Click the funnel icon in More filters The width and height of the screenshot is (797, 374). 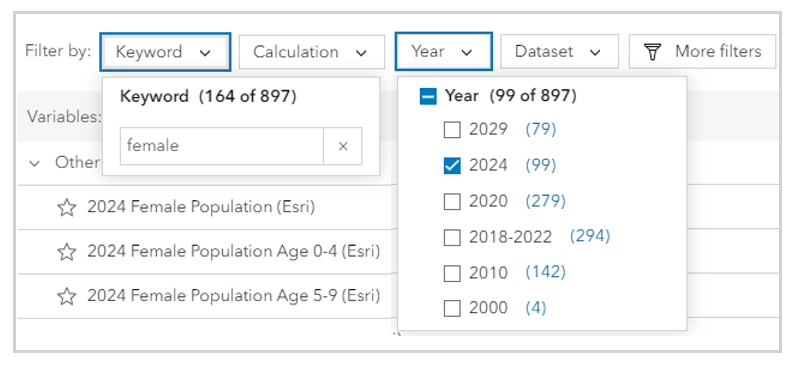coord(653,51)
